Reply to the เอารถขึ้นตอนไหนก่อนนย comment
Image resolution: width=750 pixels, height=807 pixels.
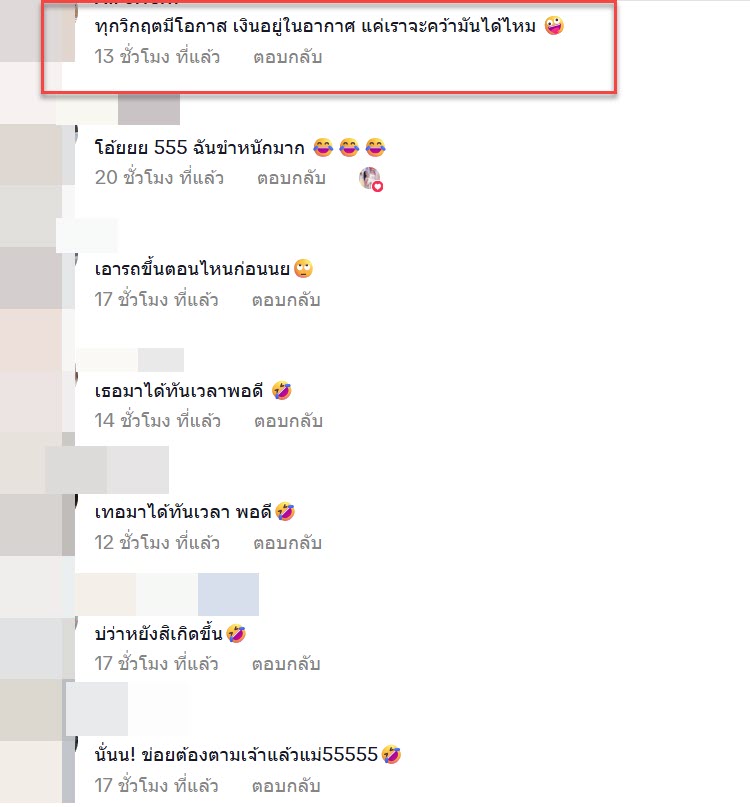286,300
